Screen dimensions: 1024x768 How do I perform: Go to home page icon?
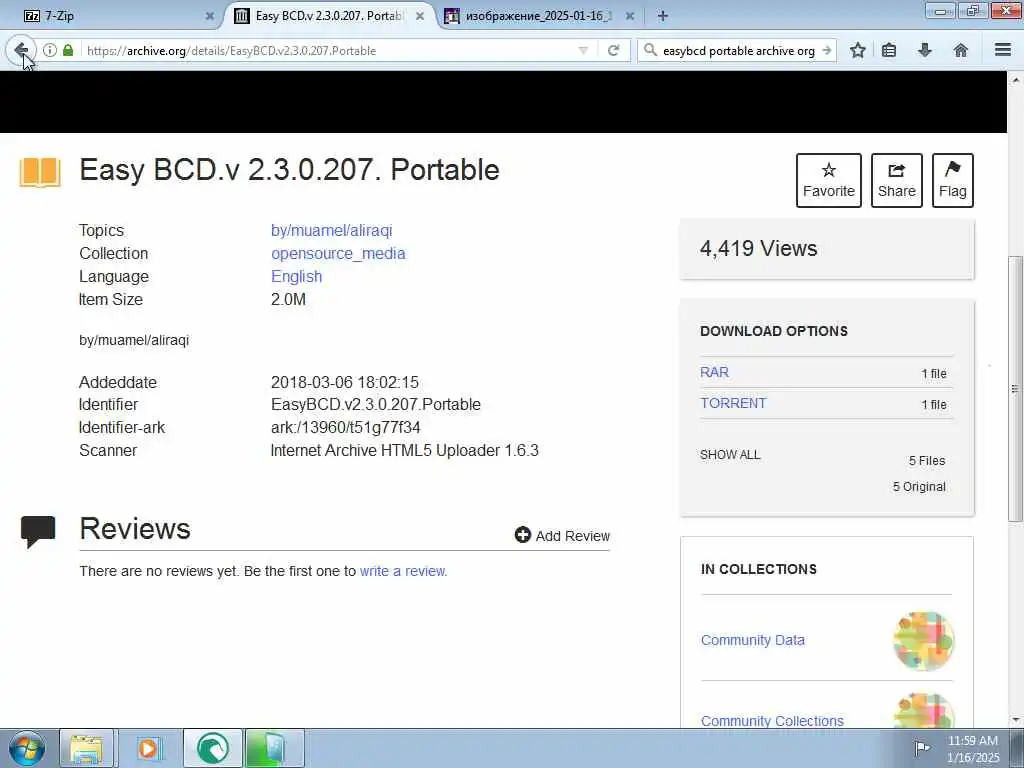pos(961,50)
